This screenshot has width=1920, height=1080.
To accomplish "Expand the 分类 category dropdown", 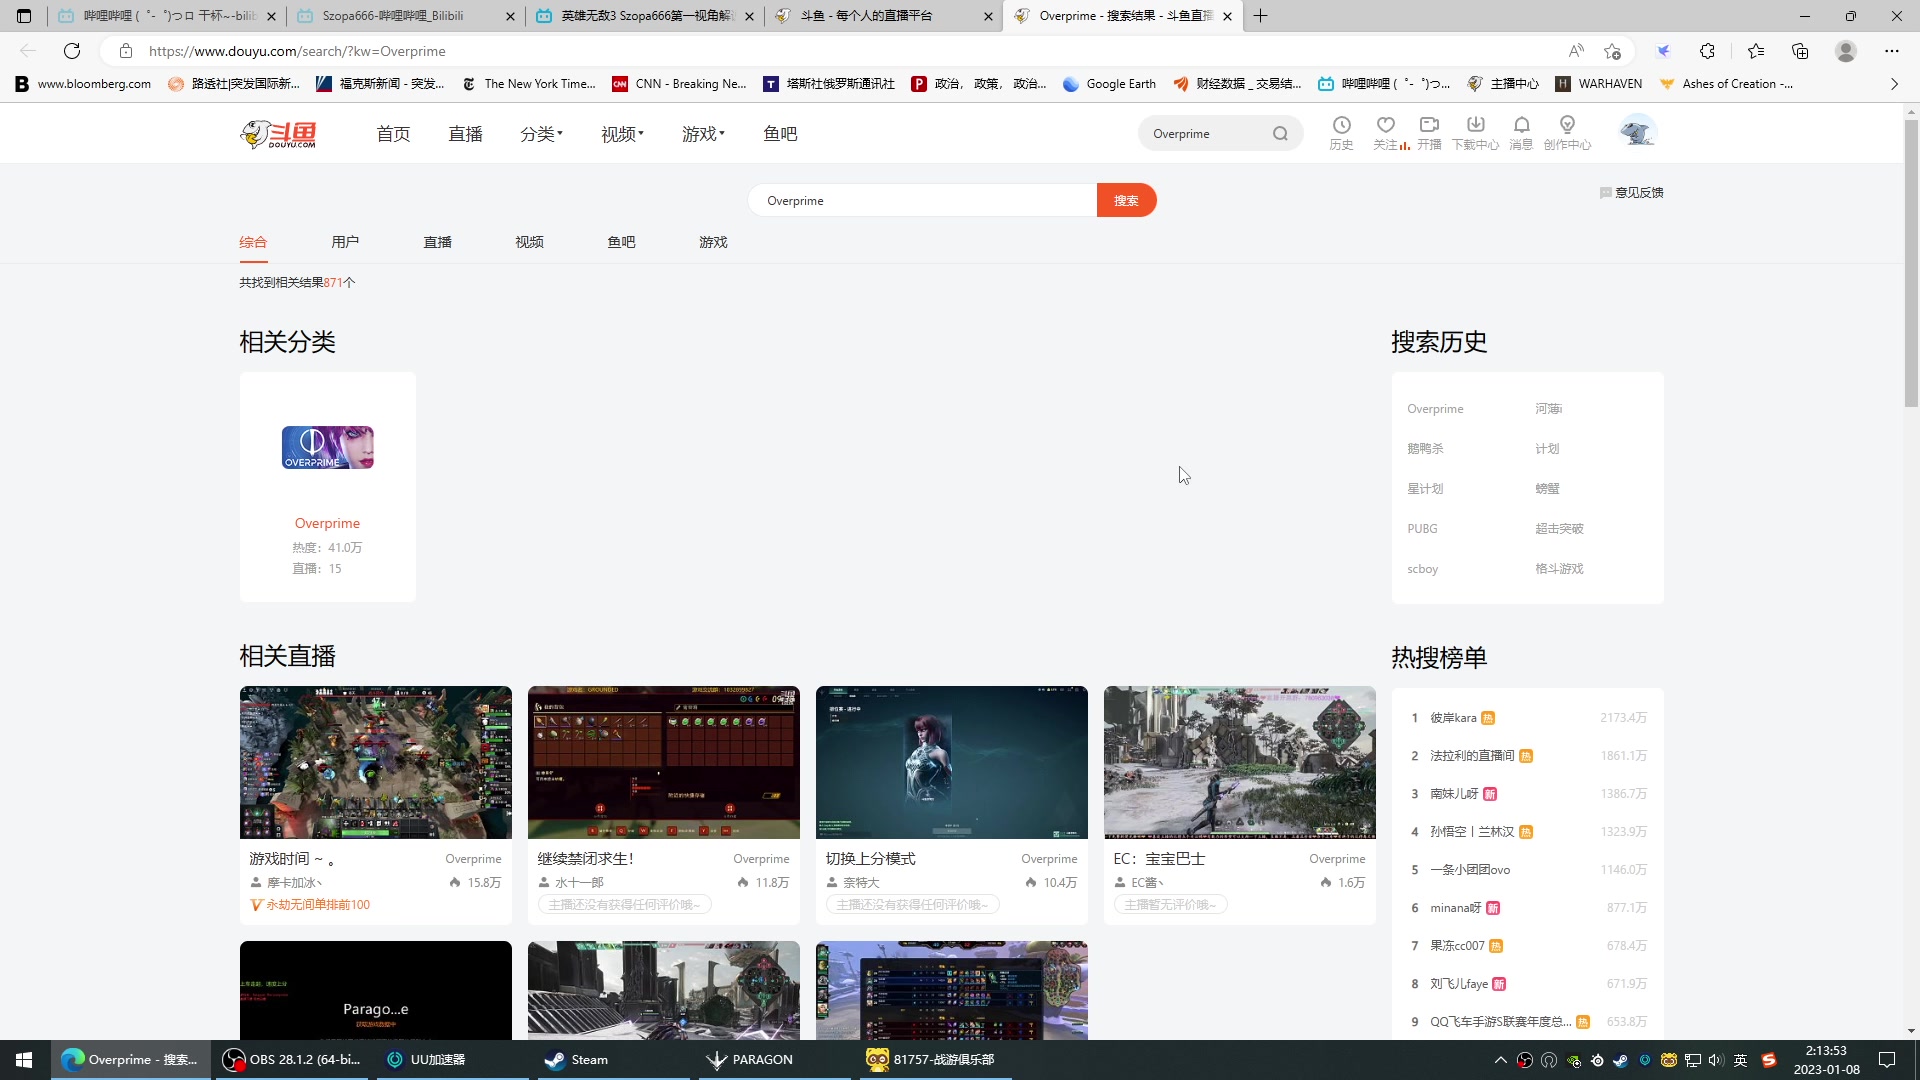I will [x=541, y=134].
